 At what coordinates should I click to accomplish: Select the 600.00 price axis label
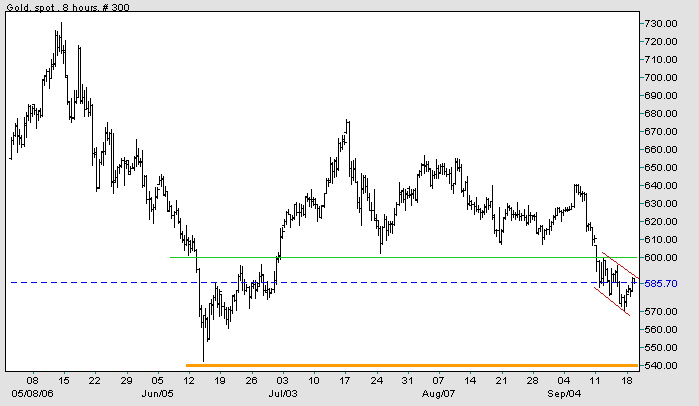(x=661, y=258)
